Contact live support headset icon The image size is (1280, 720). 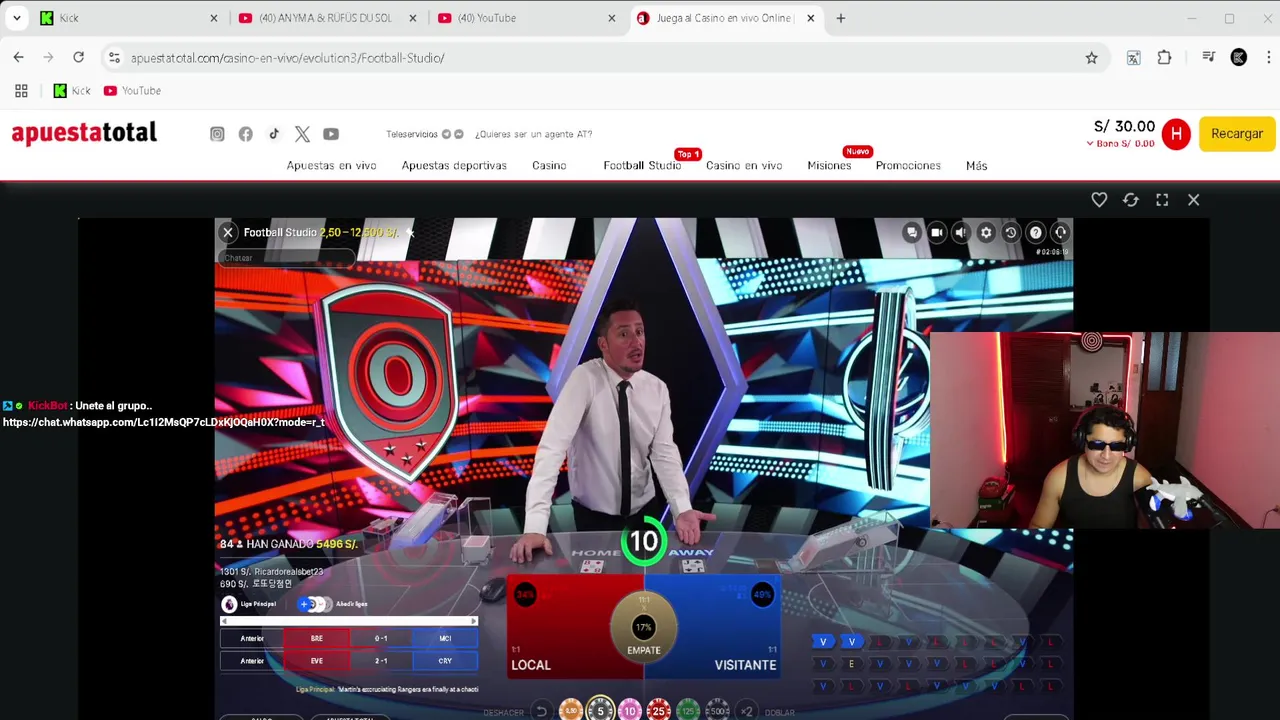click(x=1060, y=232)
